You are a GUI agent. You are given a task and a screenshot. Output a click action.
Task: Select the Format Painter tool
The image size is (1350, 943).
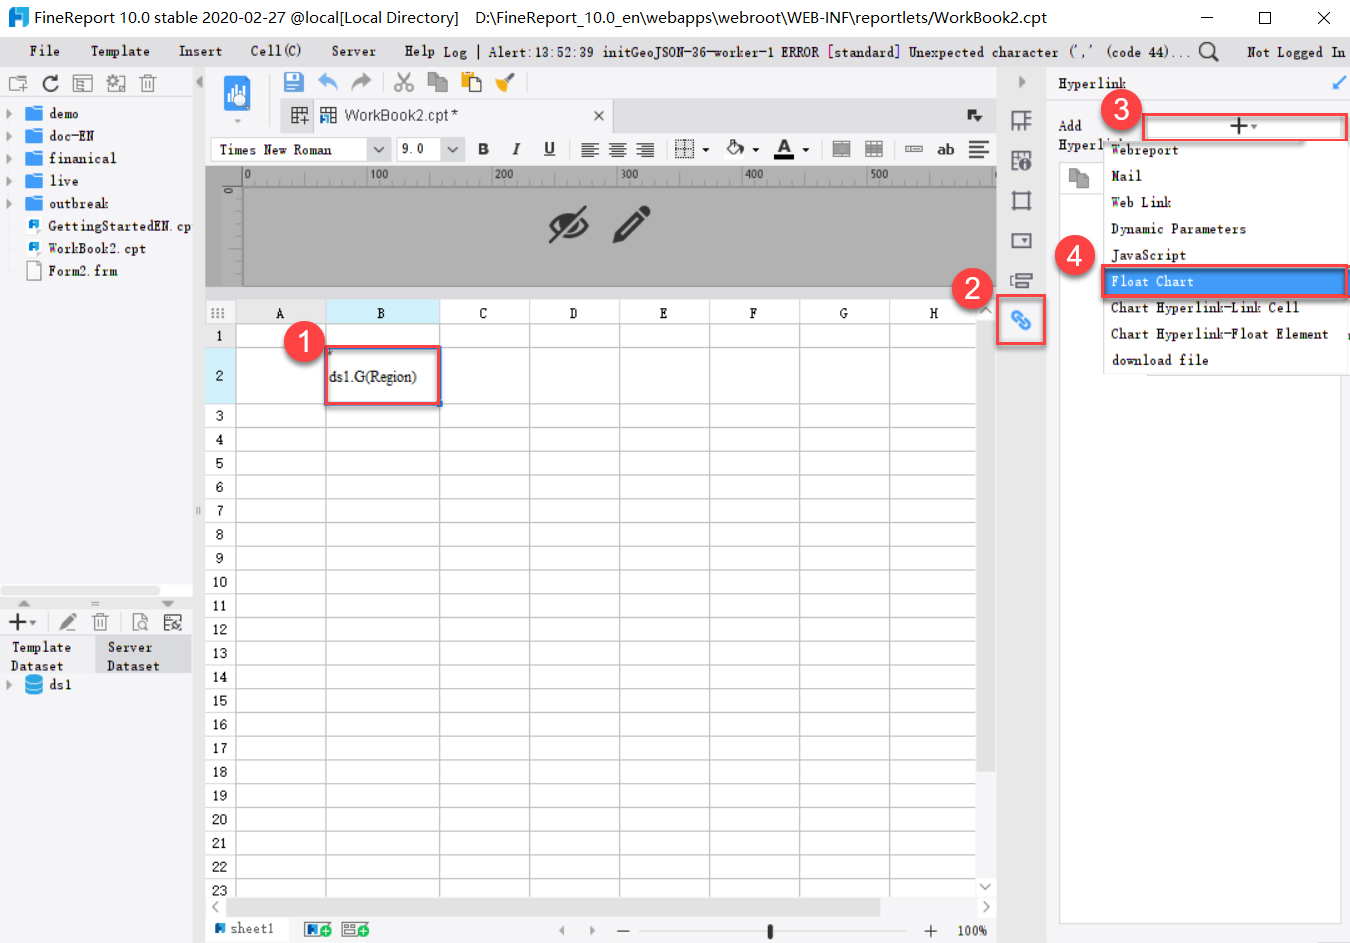pos(505,82)
